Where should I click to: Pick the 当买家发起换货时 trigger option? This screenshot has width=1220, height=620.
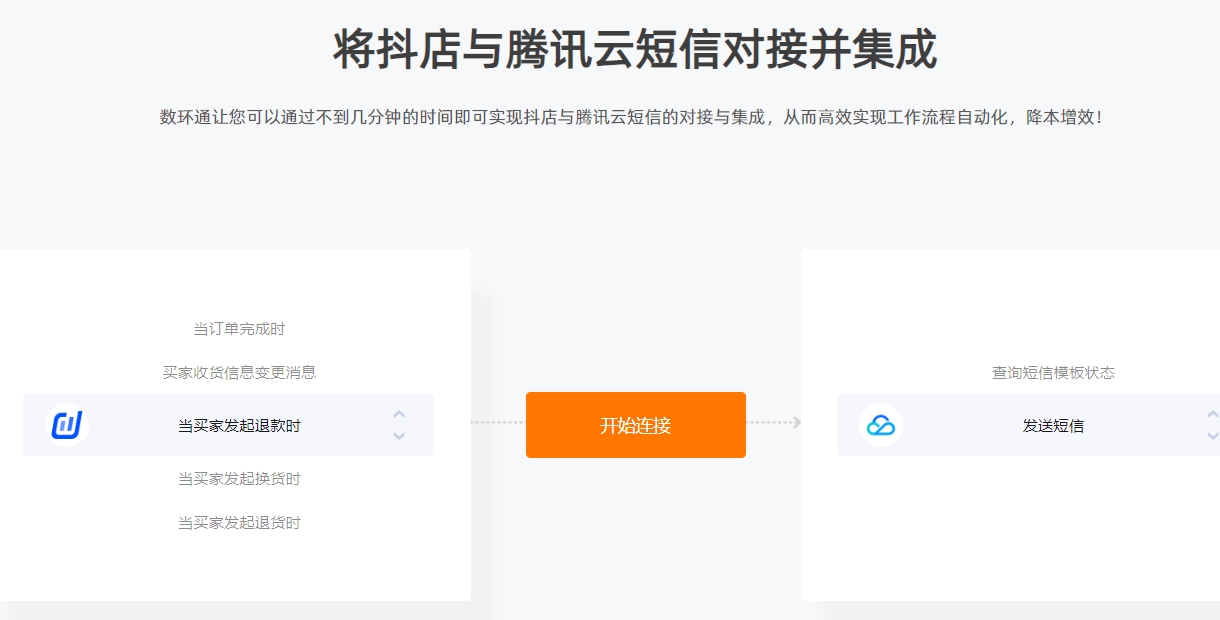[239, 479]
